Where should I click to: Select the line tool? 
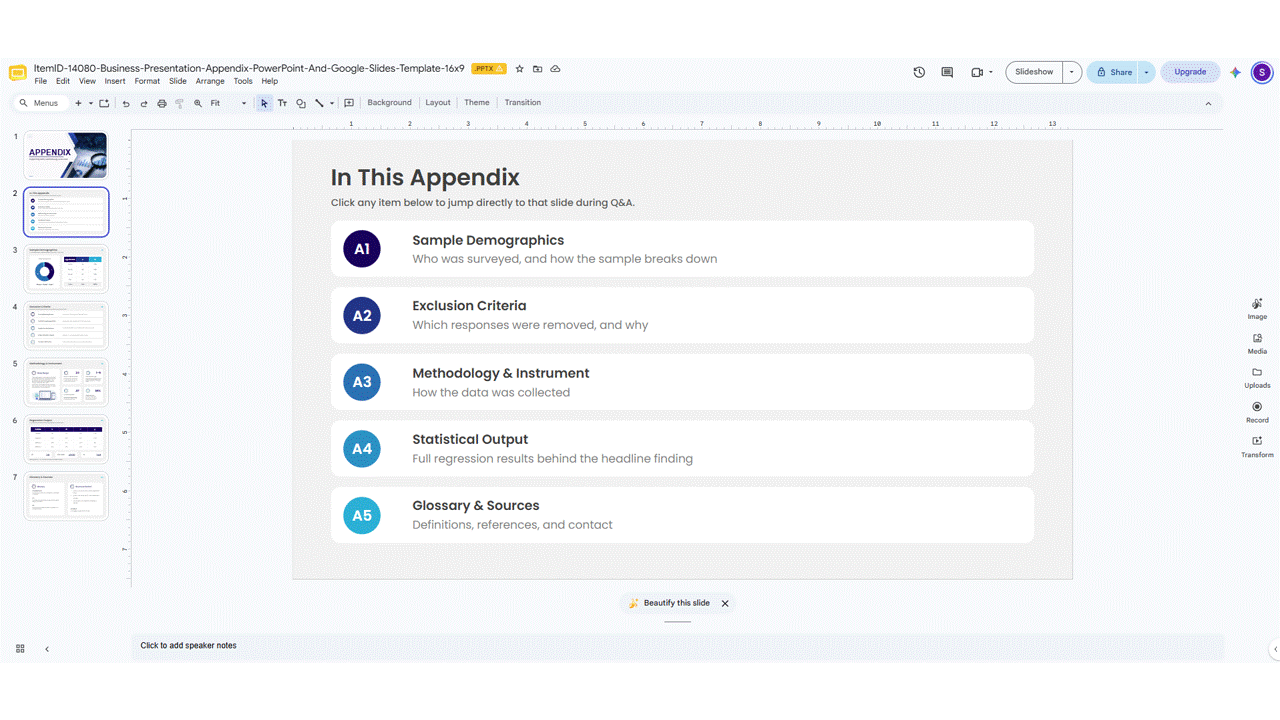coord(319,103)
